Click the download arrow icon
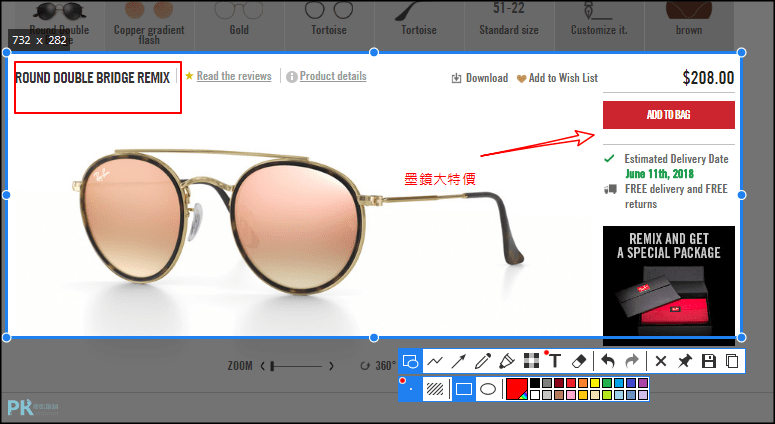This screenshot has height=424, width=775. tap(456, 78)
